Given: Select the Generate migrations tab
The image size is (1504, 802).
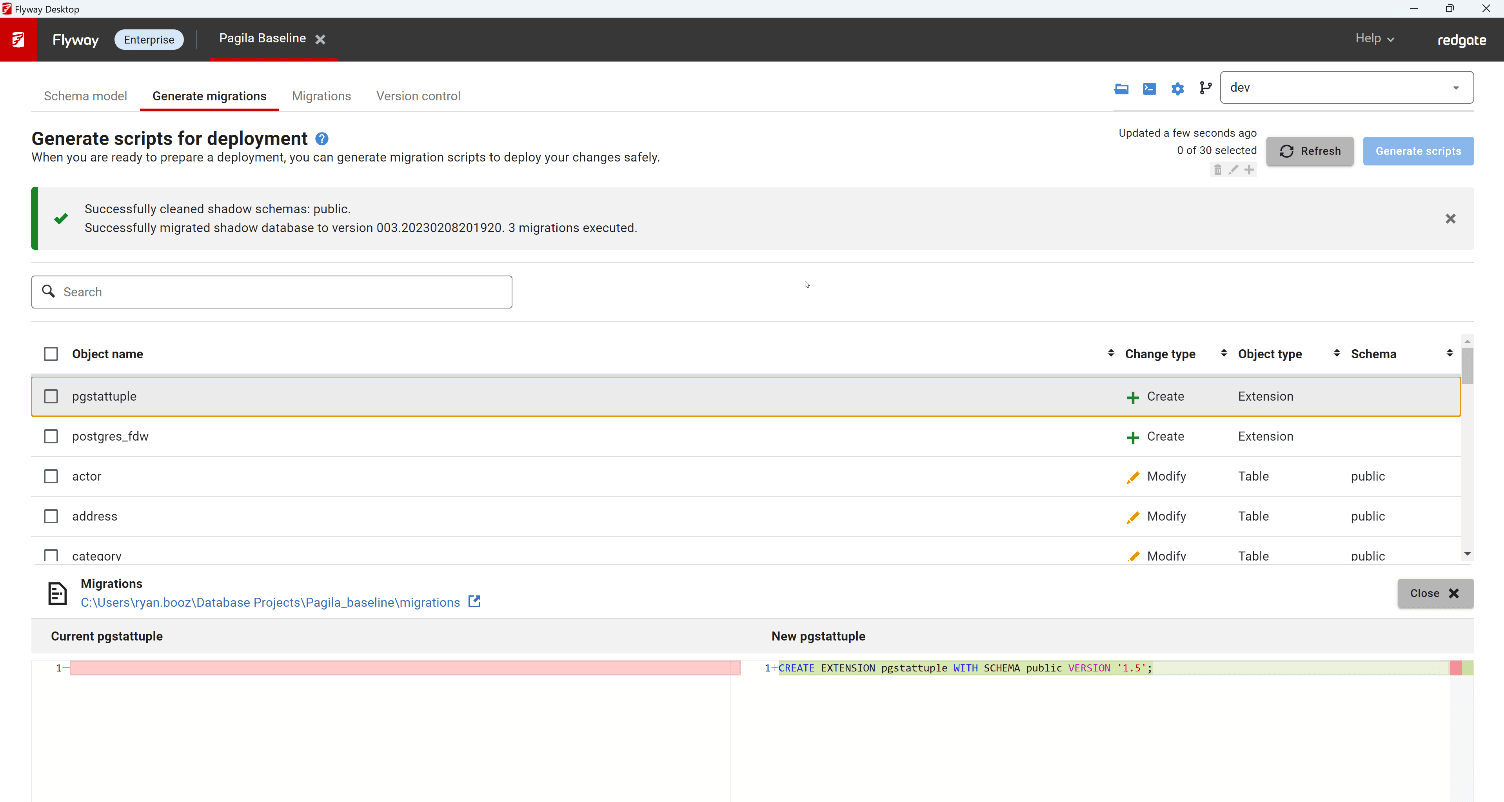Looking at the screenshot, I should point(209,96).
